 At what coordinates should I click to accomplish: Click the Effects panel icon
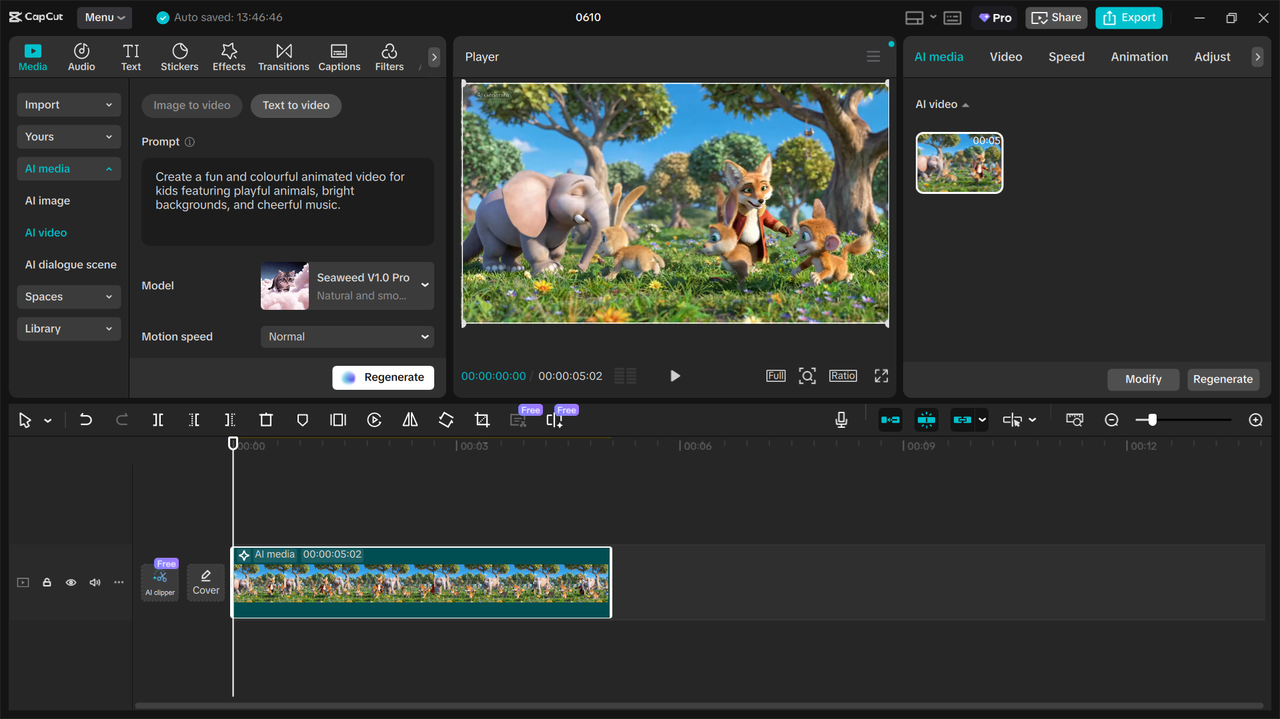[x=228, y=56]
